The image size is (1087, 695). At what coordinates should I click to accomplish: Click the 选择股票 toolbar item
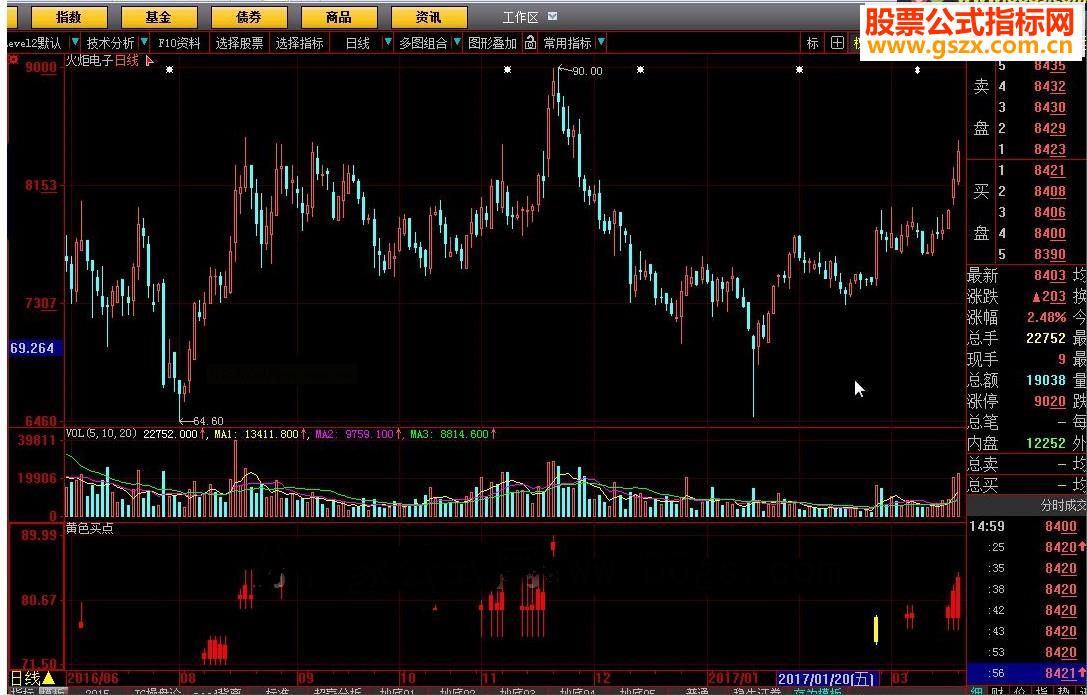coord(239,43)
